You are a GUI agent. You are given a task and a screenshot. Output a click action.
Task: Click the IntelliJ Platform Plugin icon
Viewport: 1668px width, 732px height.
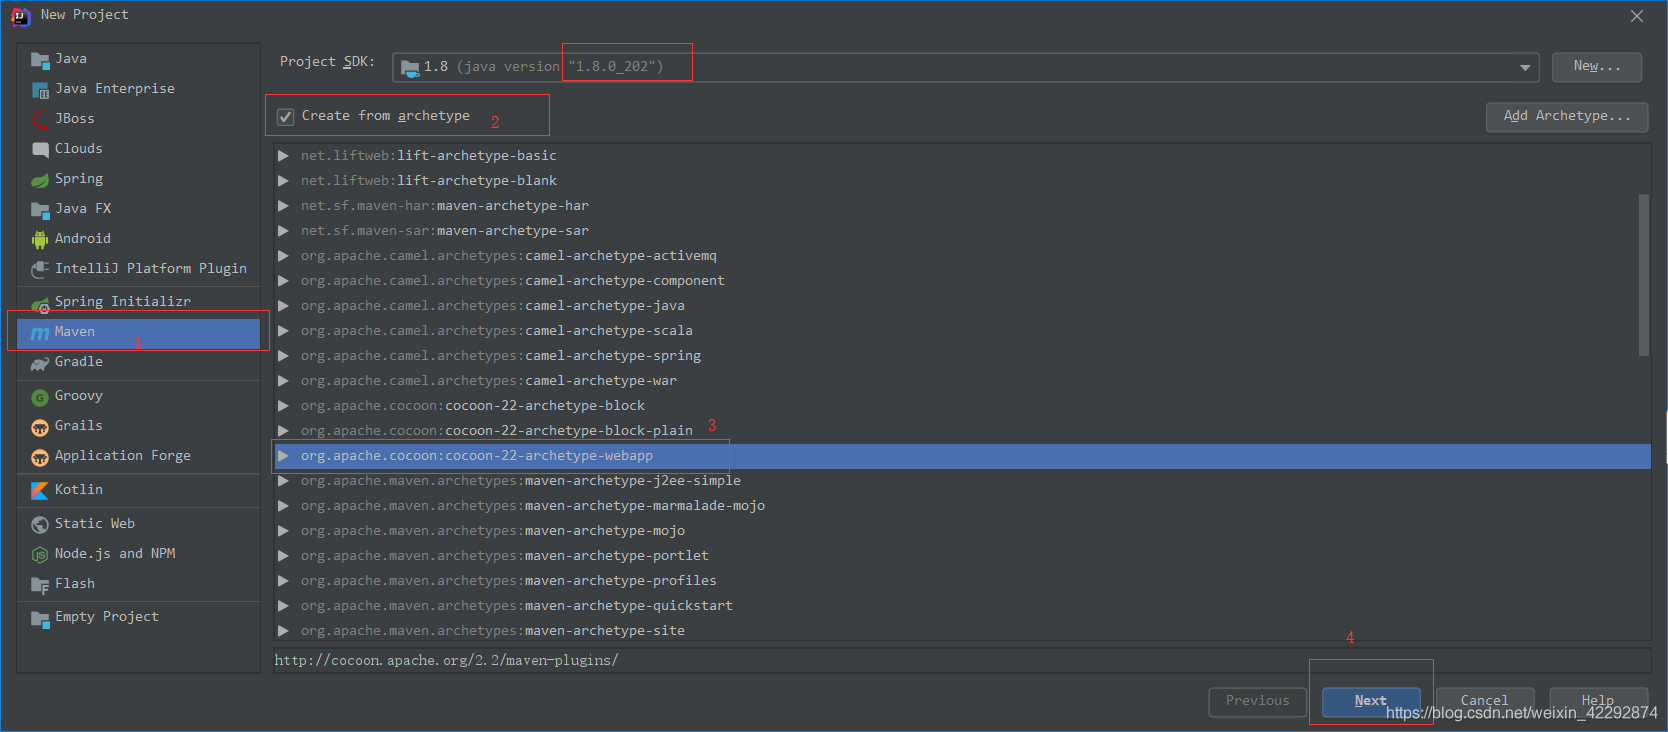coord(40,269)
